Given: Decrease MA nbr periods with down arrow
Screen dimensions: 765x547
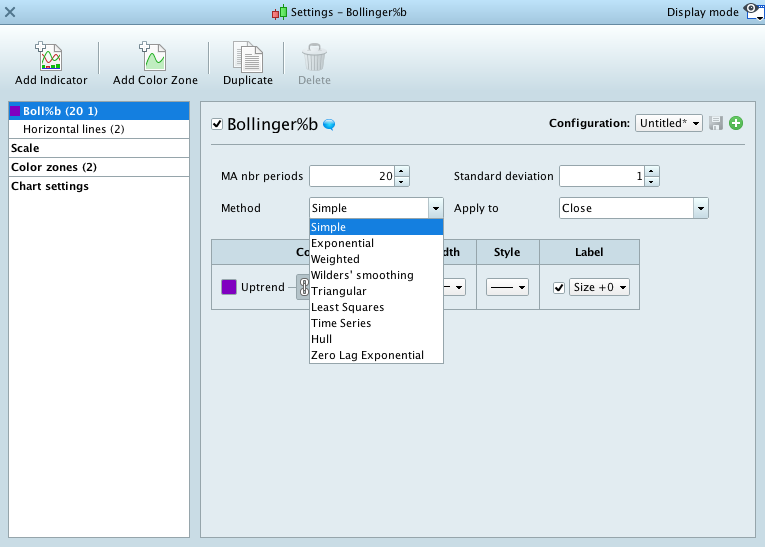Looking at the screenshot, I should [x=402, y=182].
